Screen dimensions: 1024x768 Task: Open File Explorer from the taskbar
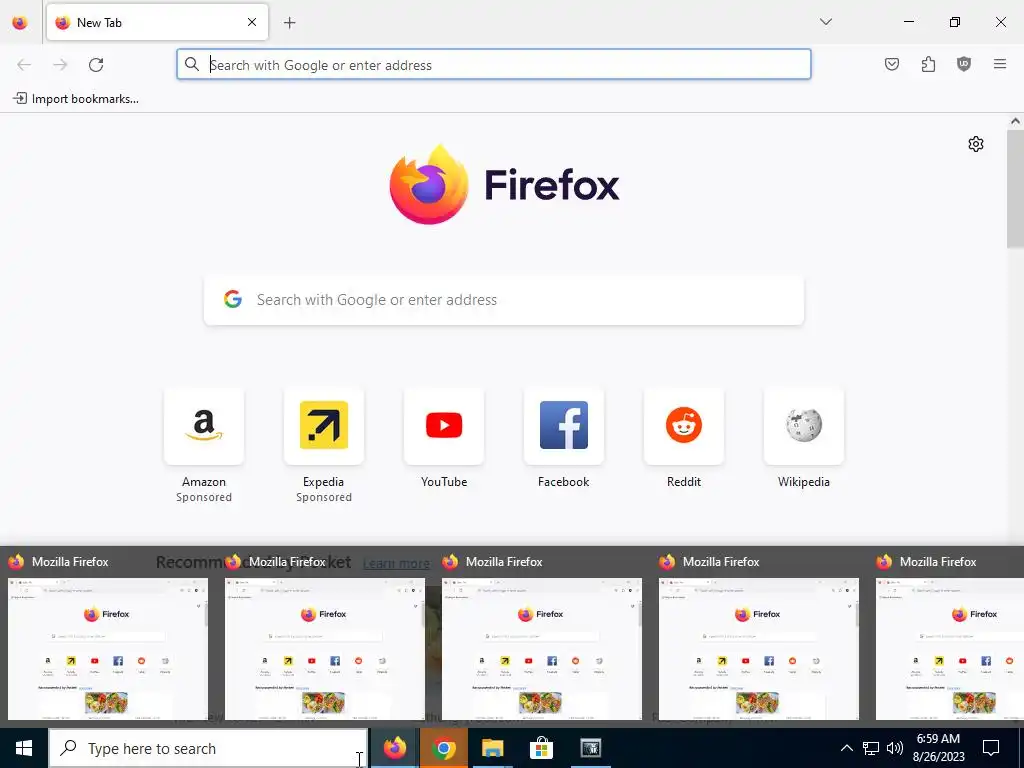click(492, 748)
